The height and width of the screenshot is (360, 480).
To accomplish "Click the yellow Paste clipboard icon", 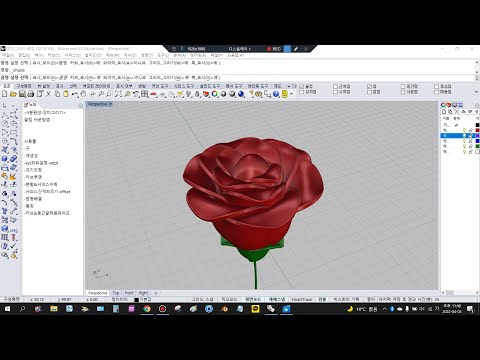I will [66, 94].
